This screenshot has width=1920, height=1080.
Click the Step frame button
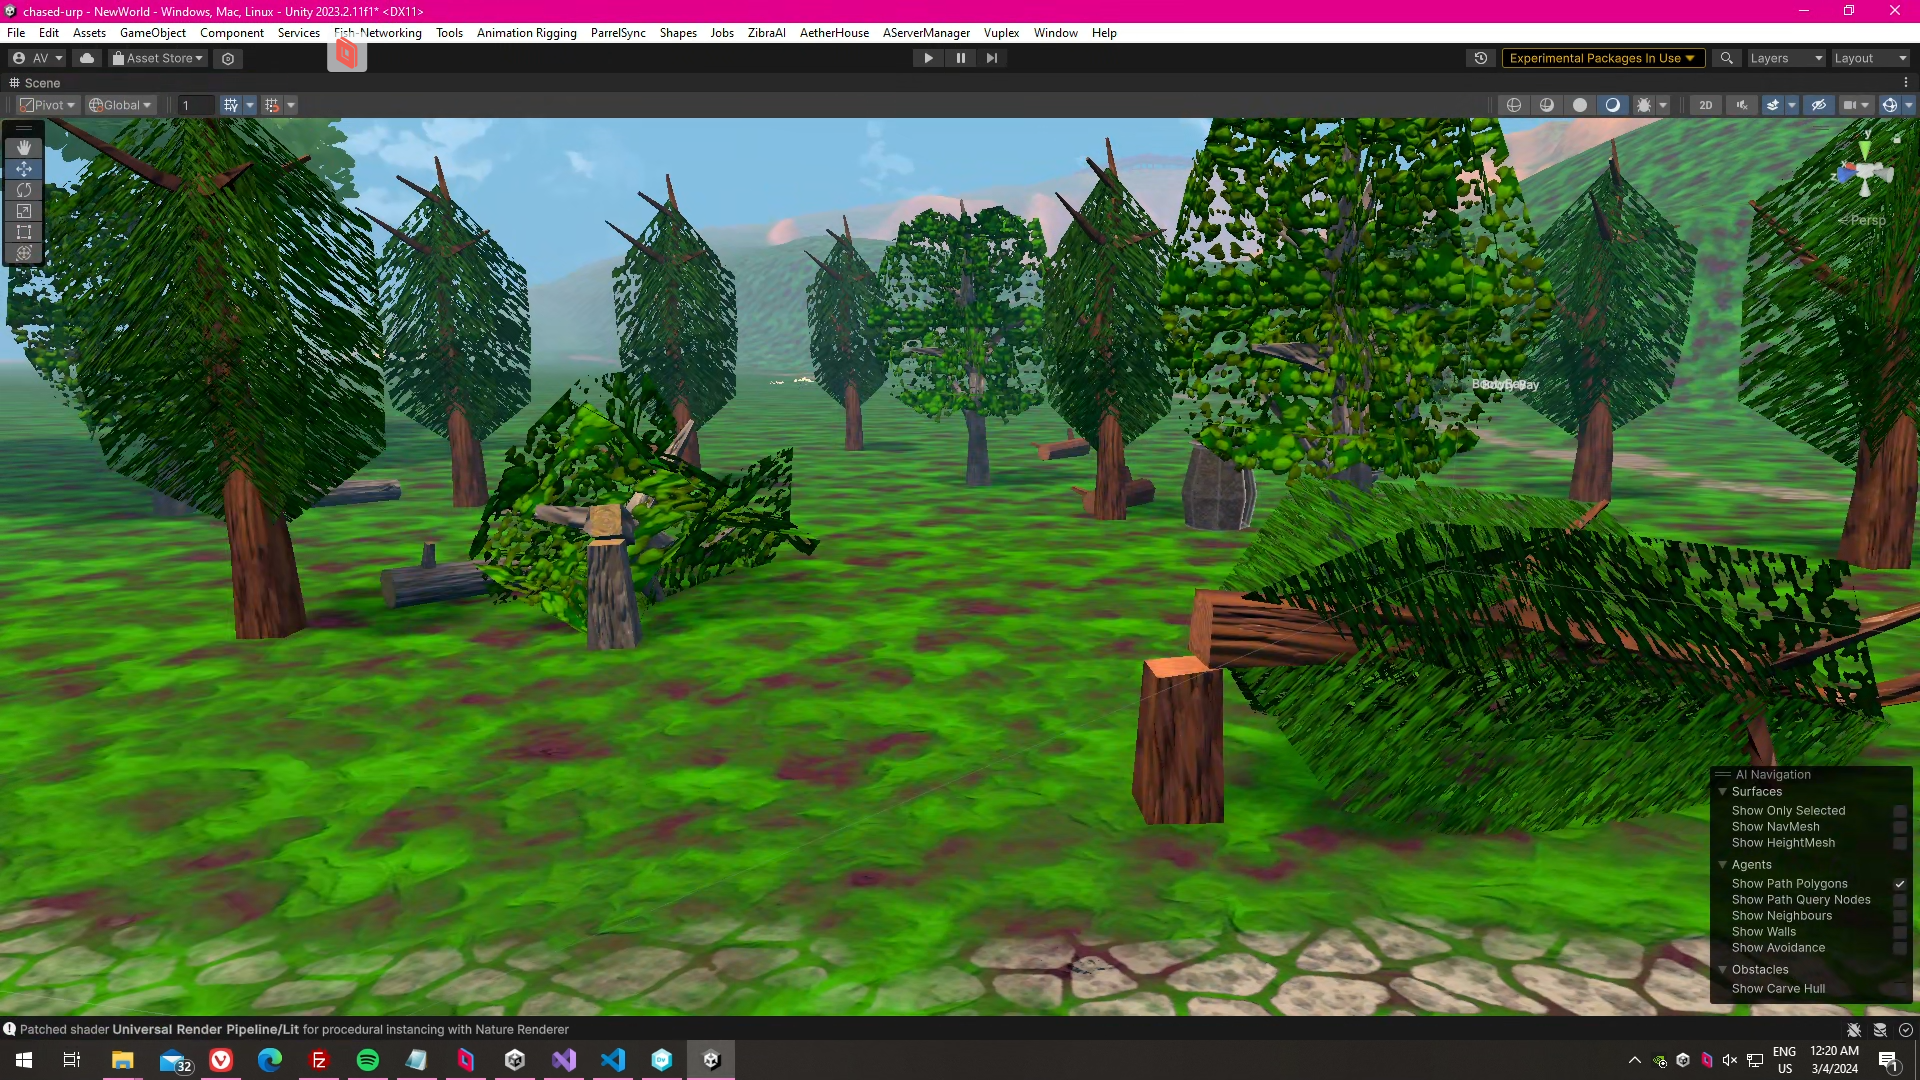coord(991,58)
